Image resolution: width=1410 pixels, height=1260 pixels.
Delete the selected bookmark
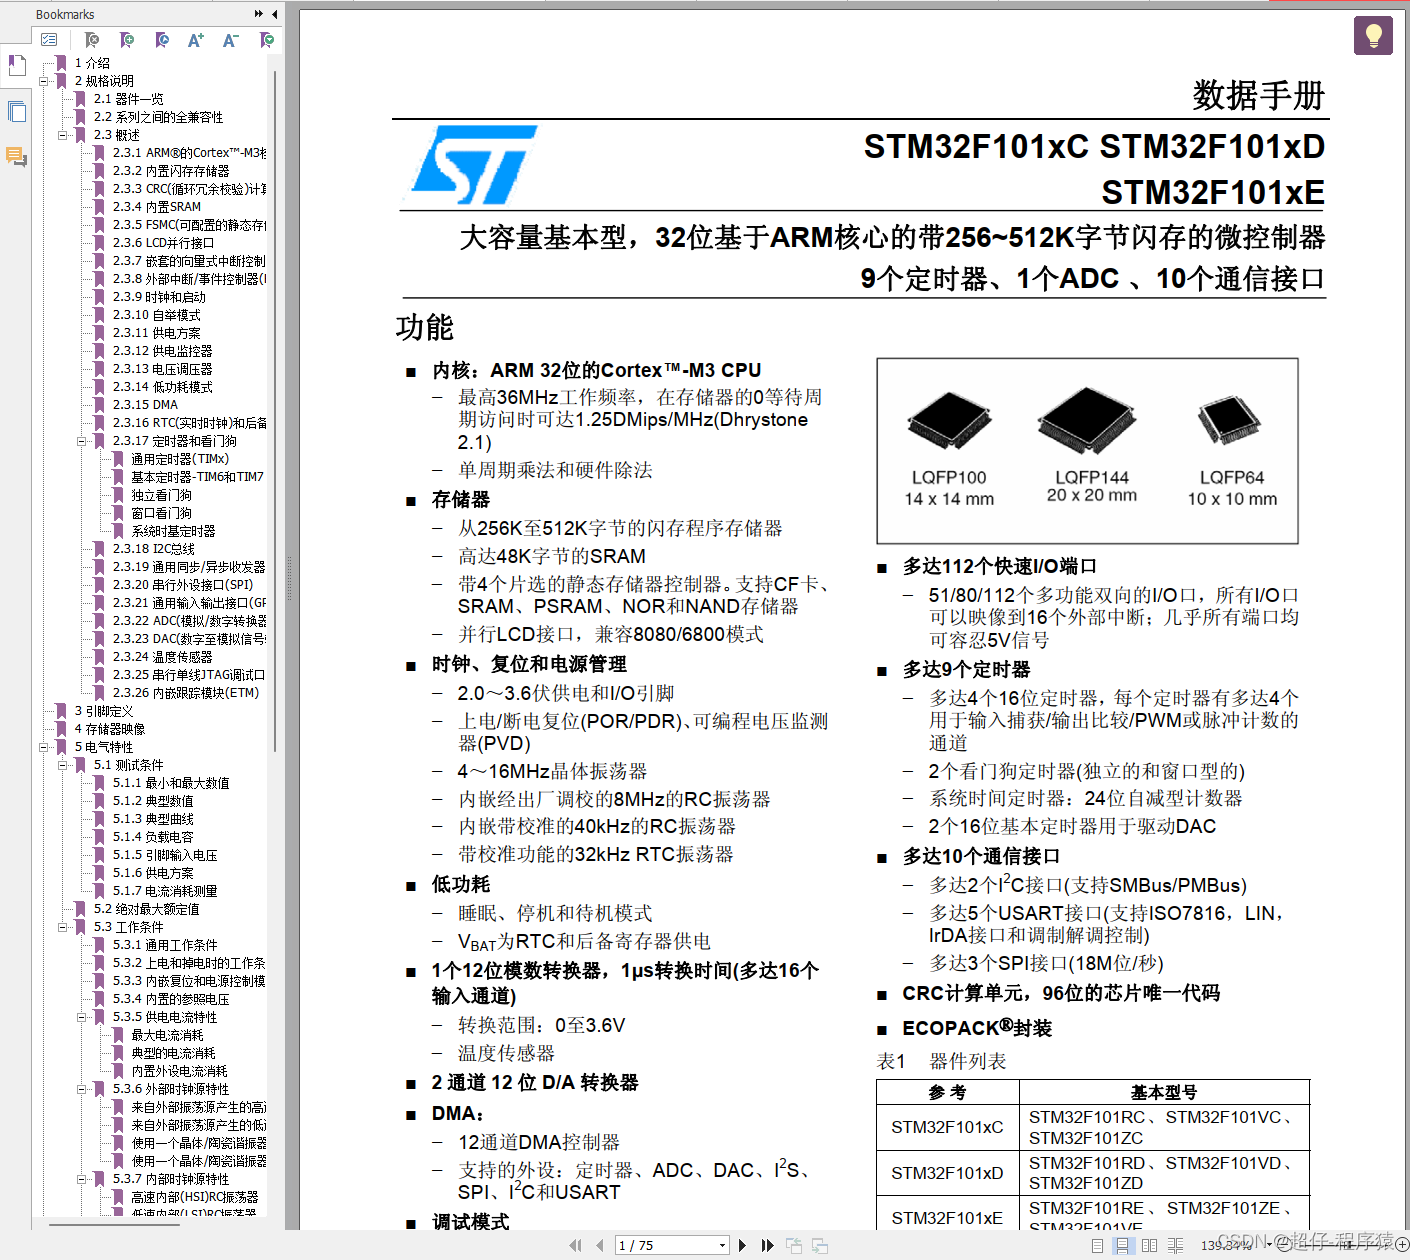click(90, 40)
